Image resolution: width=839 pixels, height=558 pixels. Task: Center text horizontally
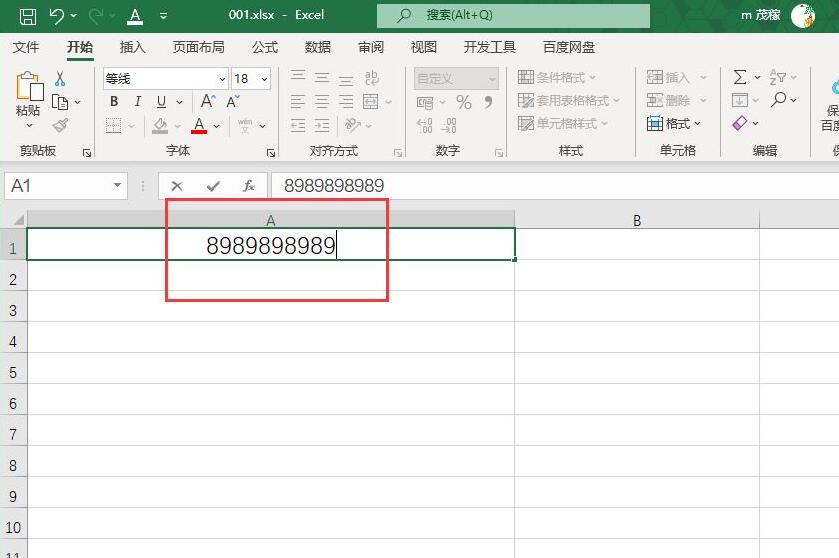[322, 101]
